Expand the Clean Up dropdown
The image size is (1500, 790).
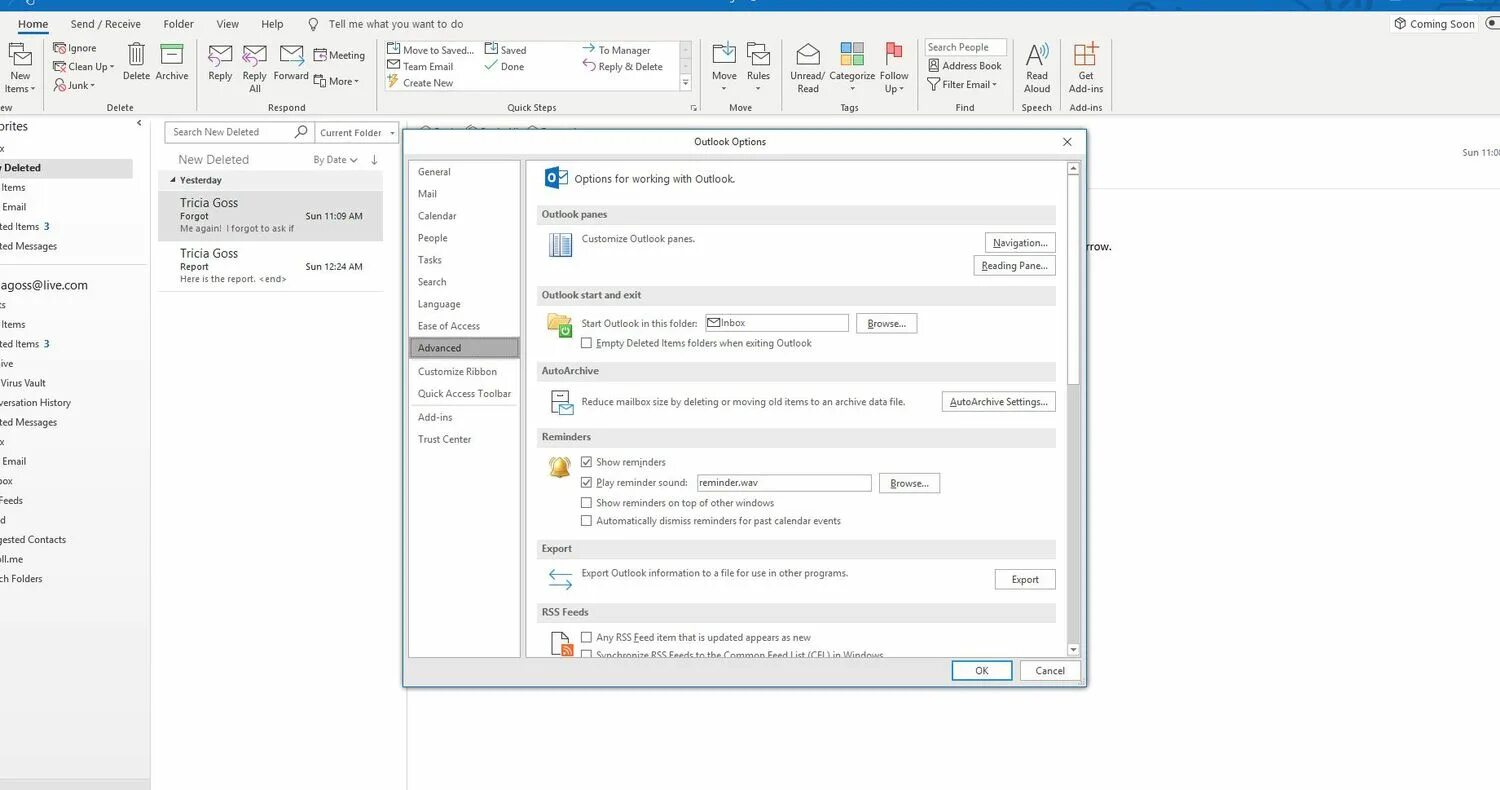[84, 67]
